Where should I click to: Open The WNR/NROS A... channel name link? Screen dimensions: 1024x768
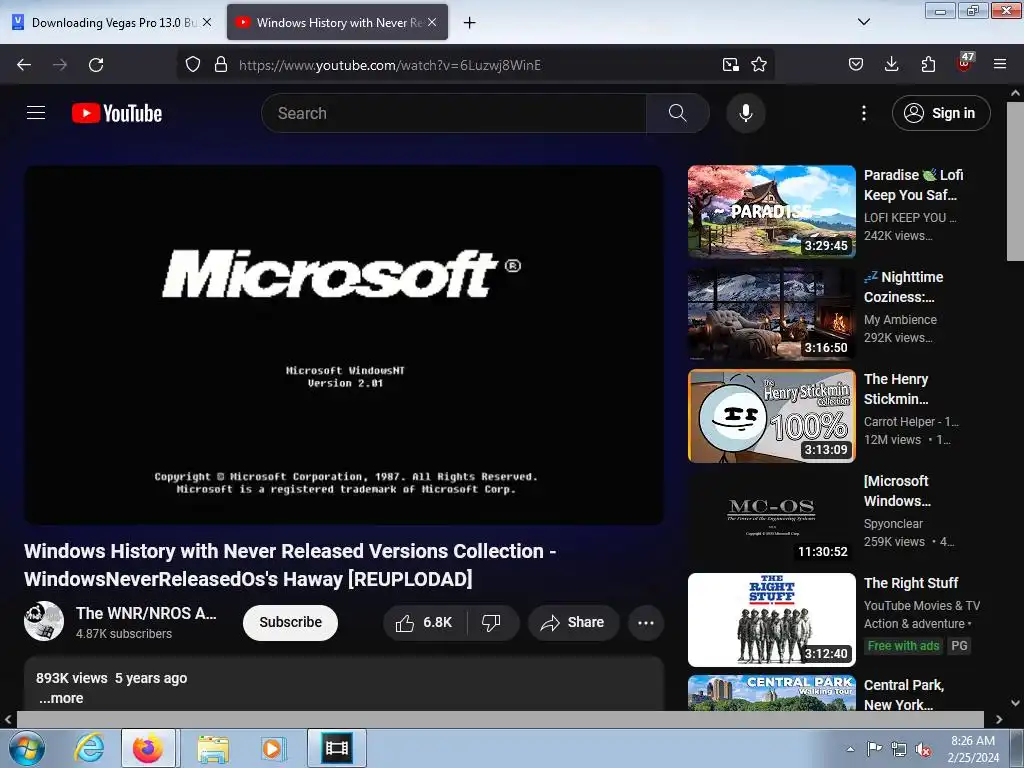pos(146,613)
